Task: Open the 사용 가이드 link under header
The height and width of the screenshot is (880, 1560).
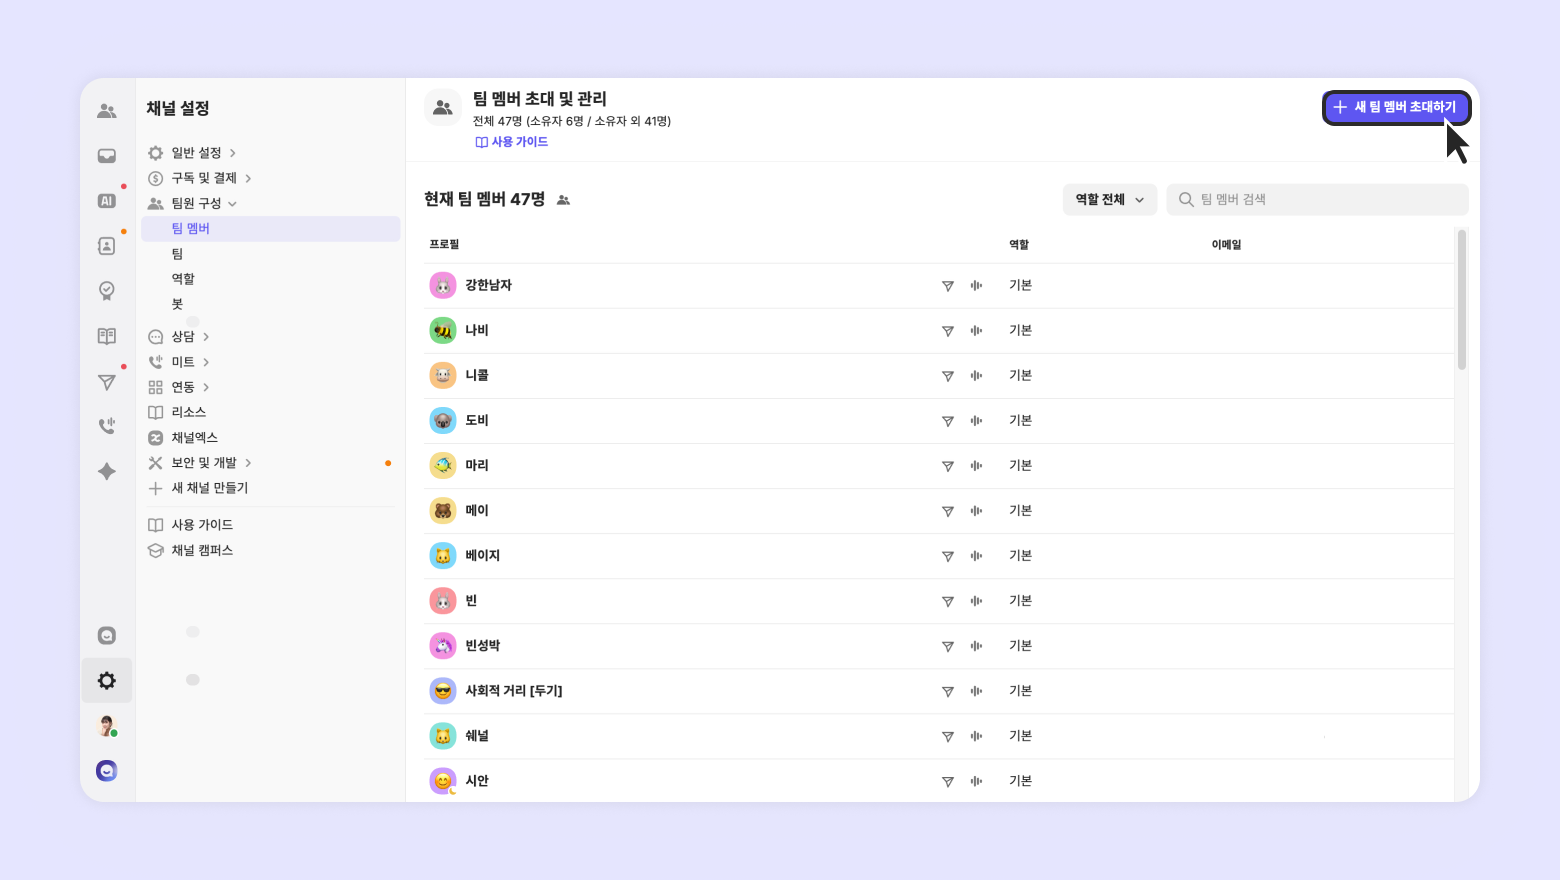Action: tap(512, 142)
